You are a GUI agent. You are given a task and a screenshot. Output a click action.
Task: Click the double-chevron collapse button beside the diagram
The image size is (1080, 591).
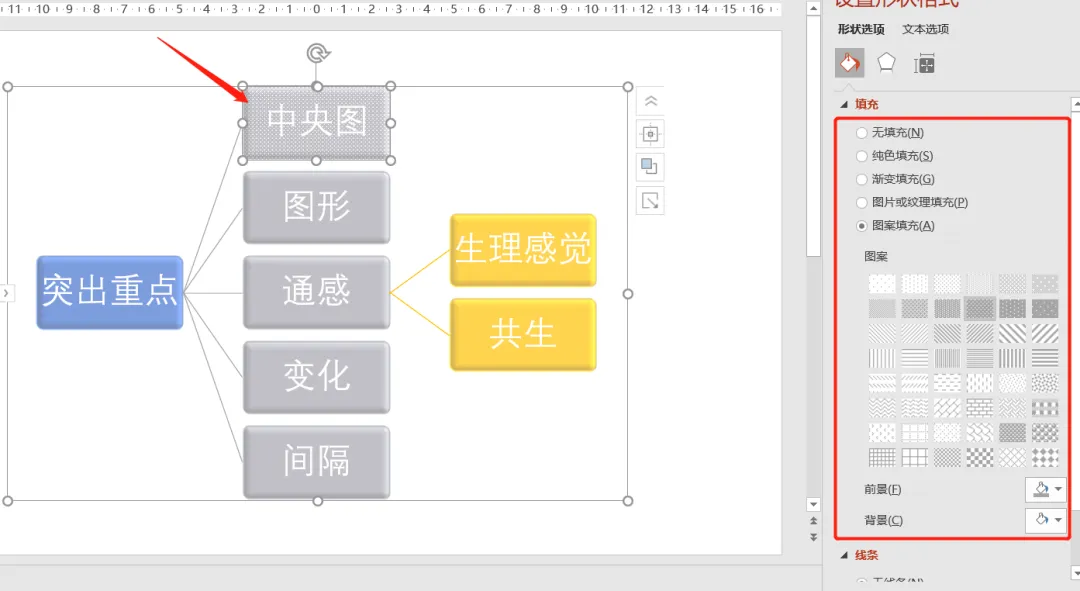click(650, 101)
